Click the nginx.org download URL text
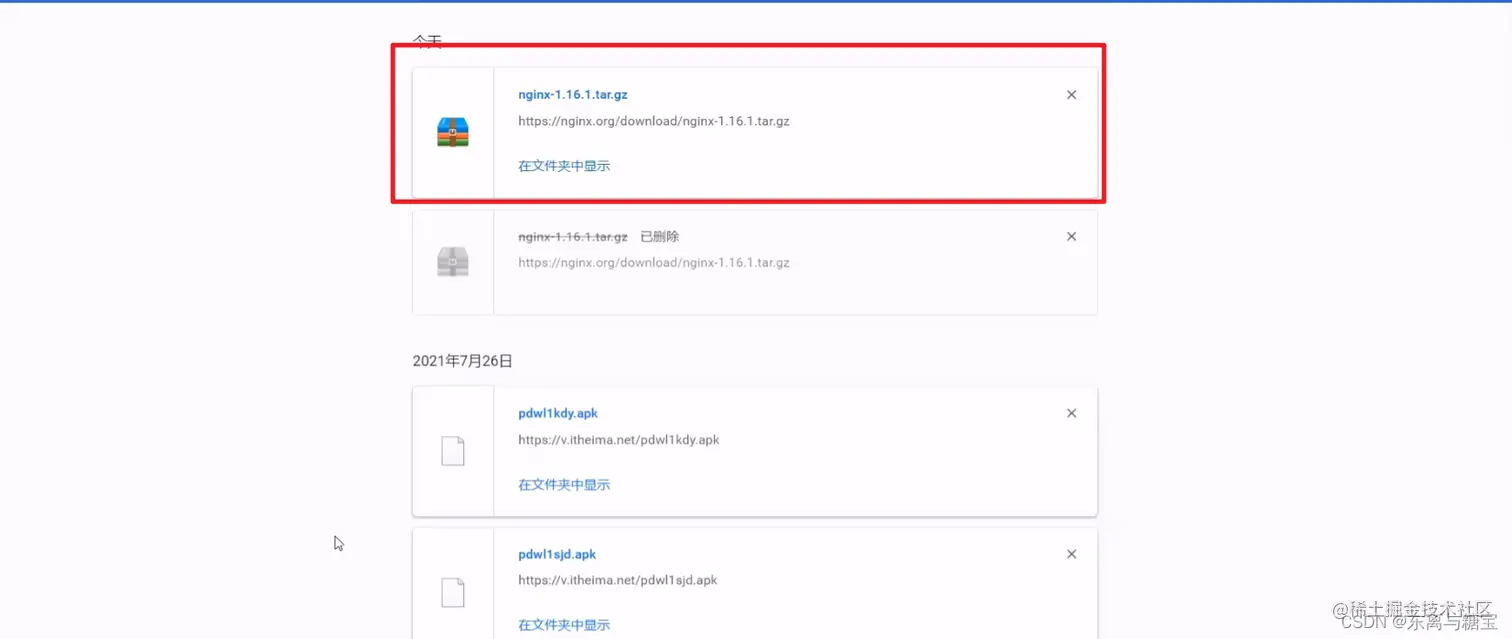The height and width of the screenshot is (639, 1512). pyautogui.click(x=653, y=120)
